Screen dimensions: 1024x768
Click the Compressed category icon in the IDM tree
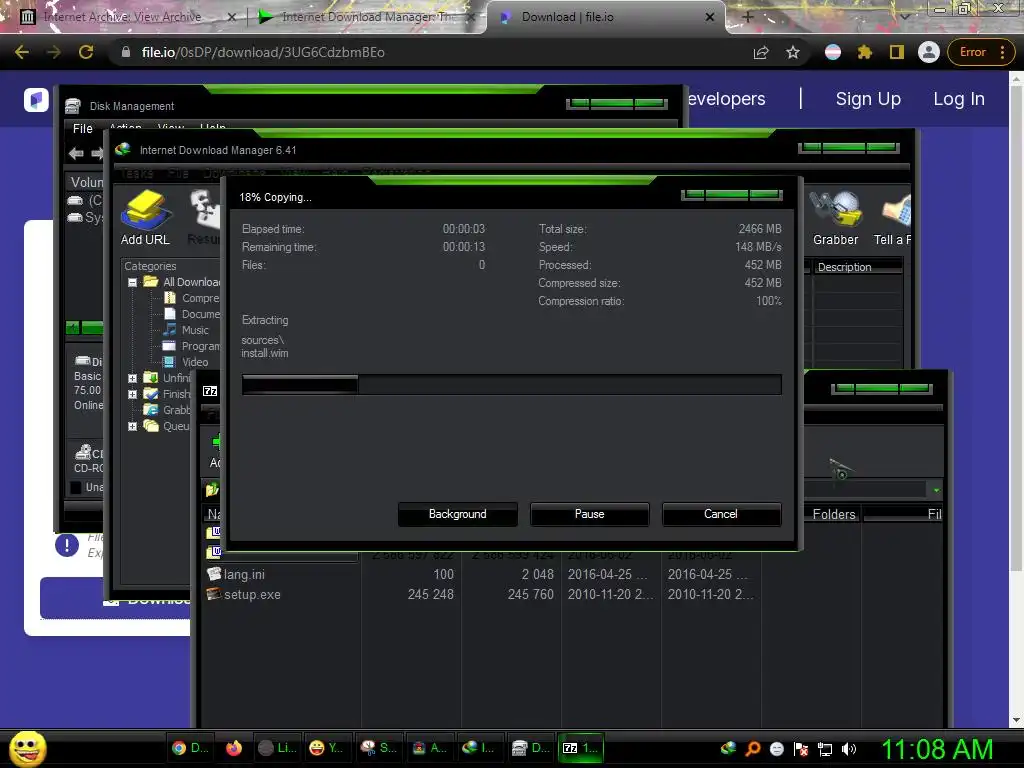coord(170,298)
